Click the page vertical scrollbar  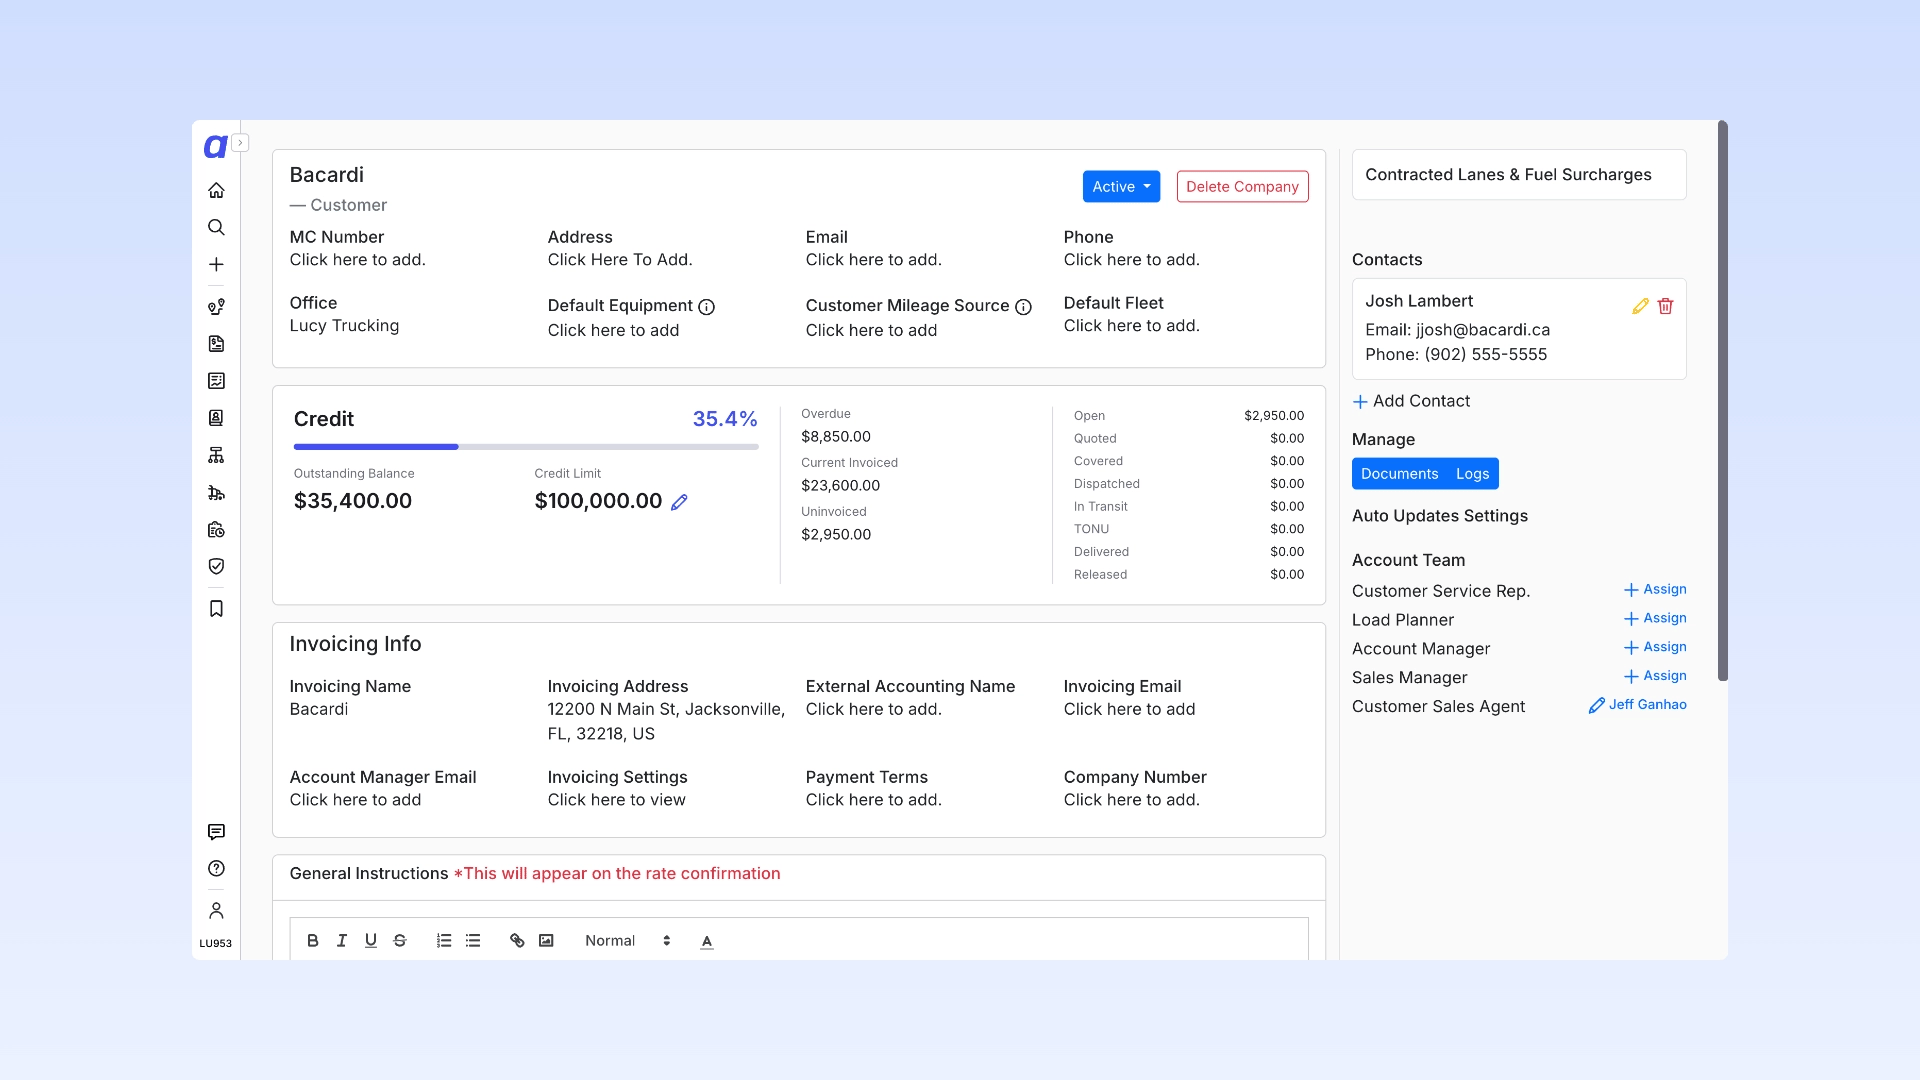[x=1722, y=401]
